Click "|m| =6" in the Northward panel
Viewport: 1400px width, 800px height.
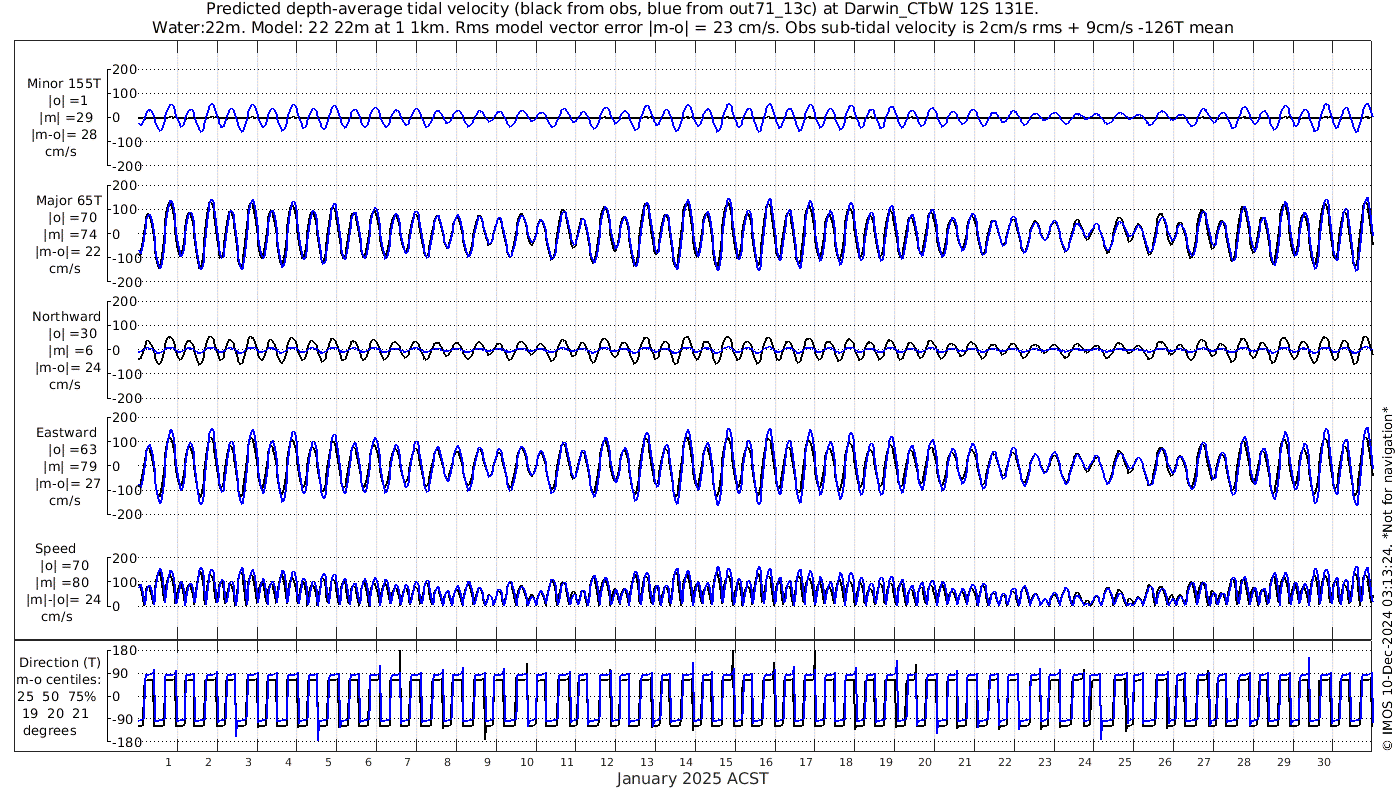(x=70, y=350)
